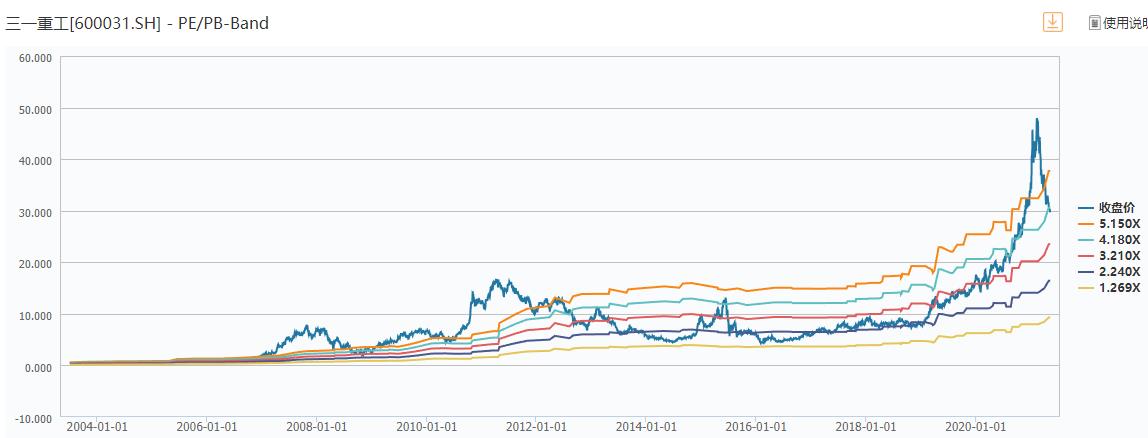Click the 0.000 y-axis label
This screenshot has width=1148, height=438.
(38, 366)
